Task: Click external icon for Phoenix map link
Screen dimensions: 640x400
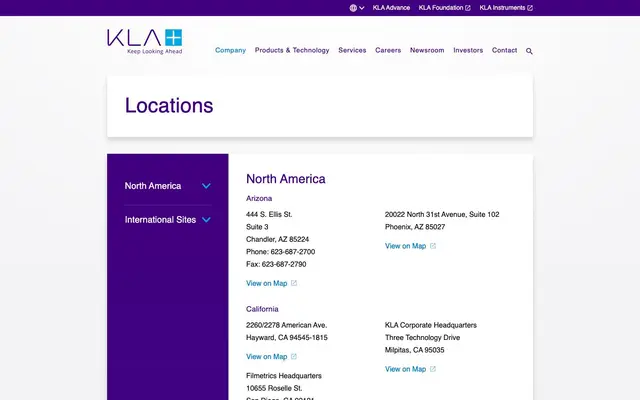Action: click(433, 246)
